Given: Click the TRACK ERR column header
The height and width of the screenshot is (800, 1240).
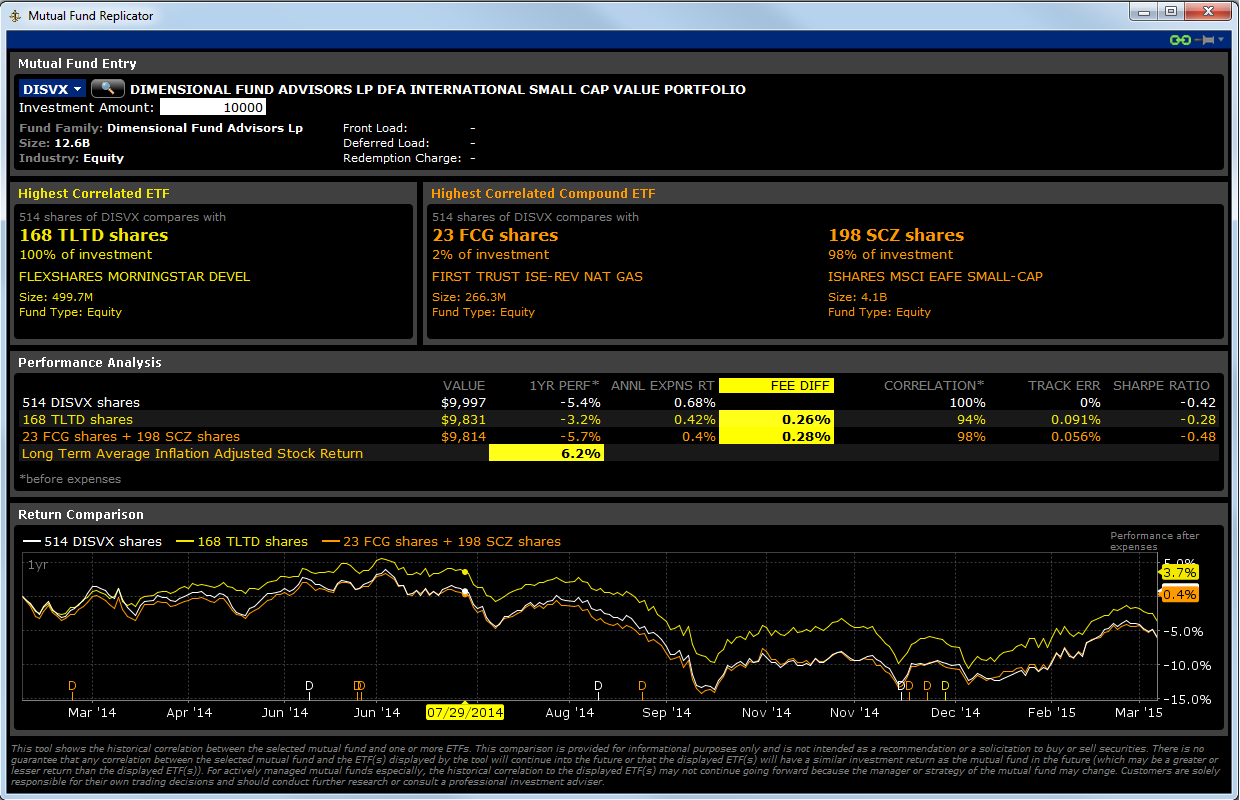Looking at the screenshot, I should click(x=1064, y=386).
